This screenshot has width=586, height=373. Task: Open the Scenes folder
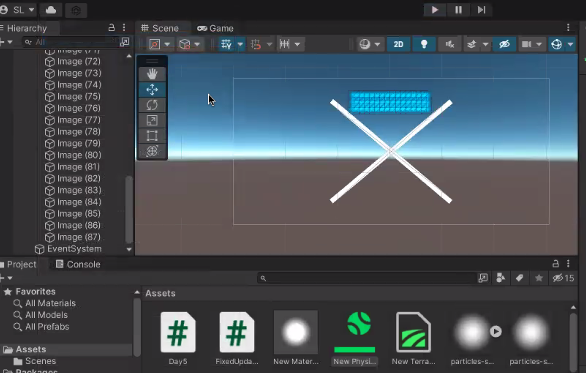(35, 361)
